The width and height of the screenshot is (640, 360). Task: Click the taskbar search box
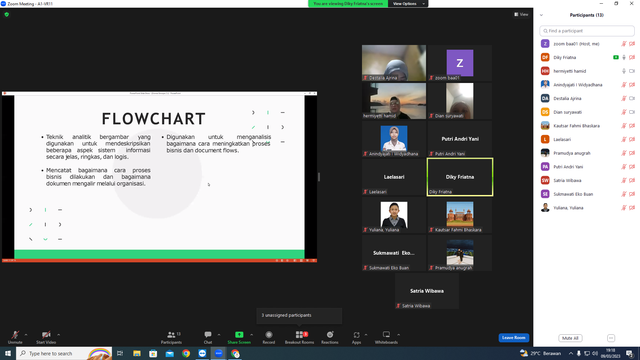coord(64,353)
